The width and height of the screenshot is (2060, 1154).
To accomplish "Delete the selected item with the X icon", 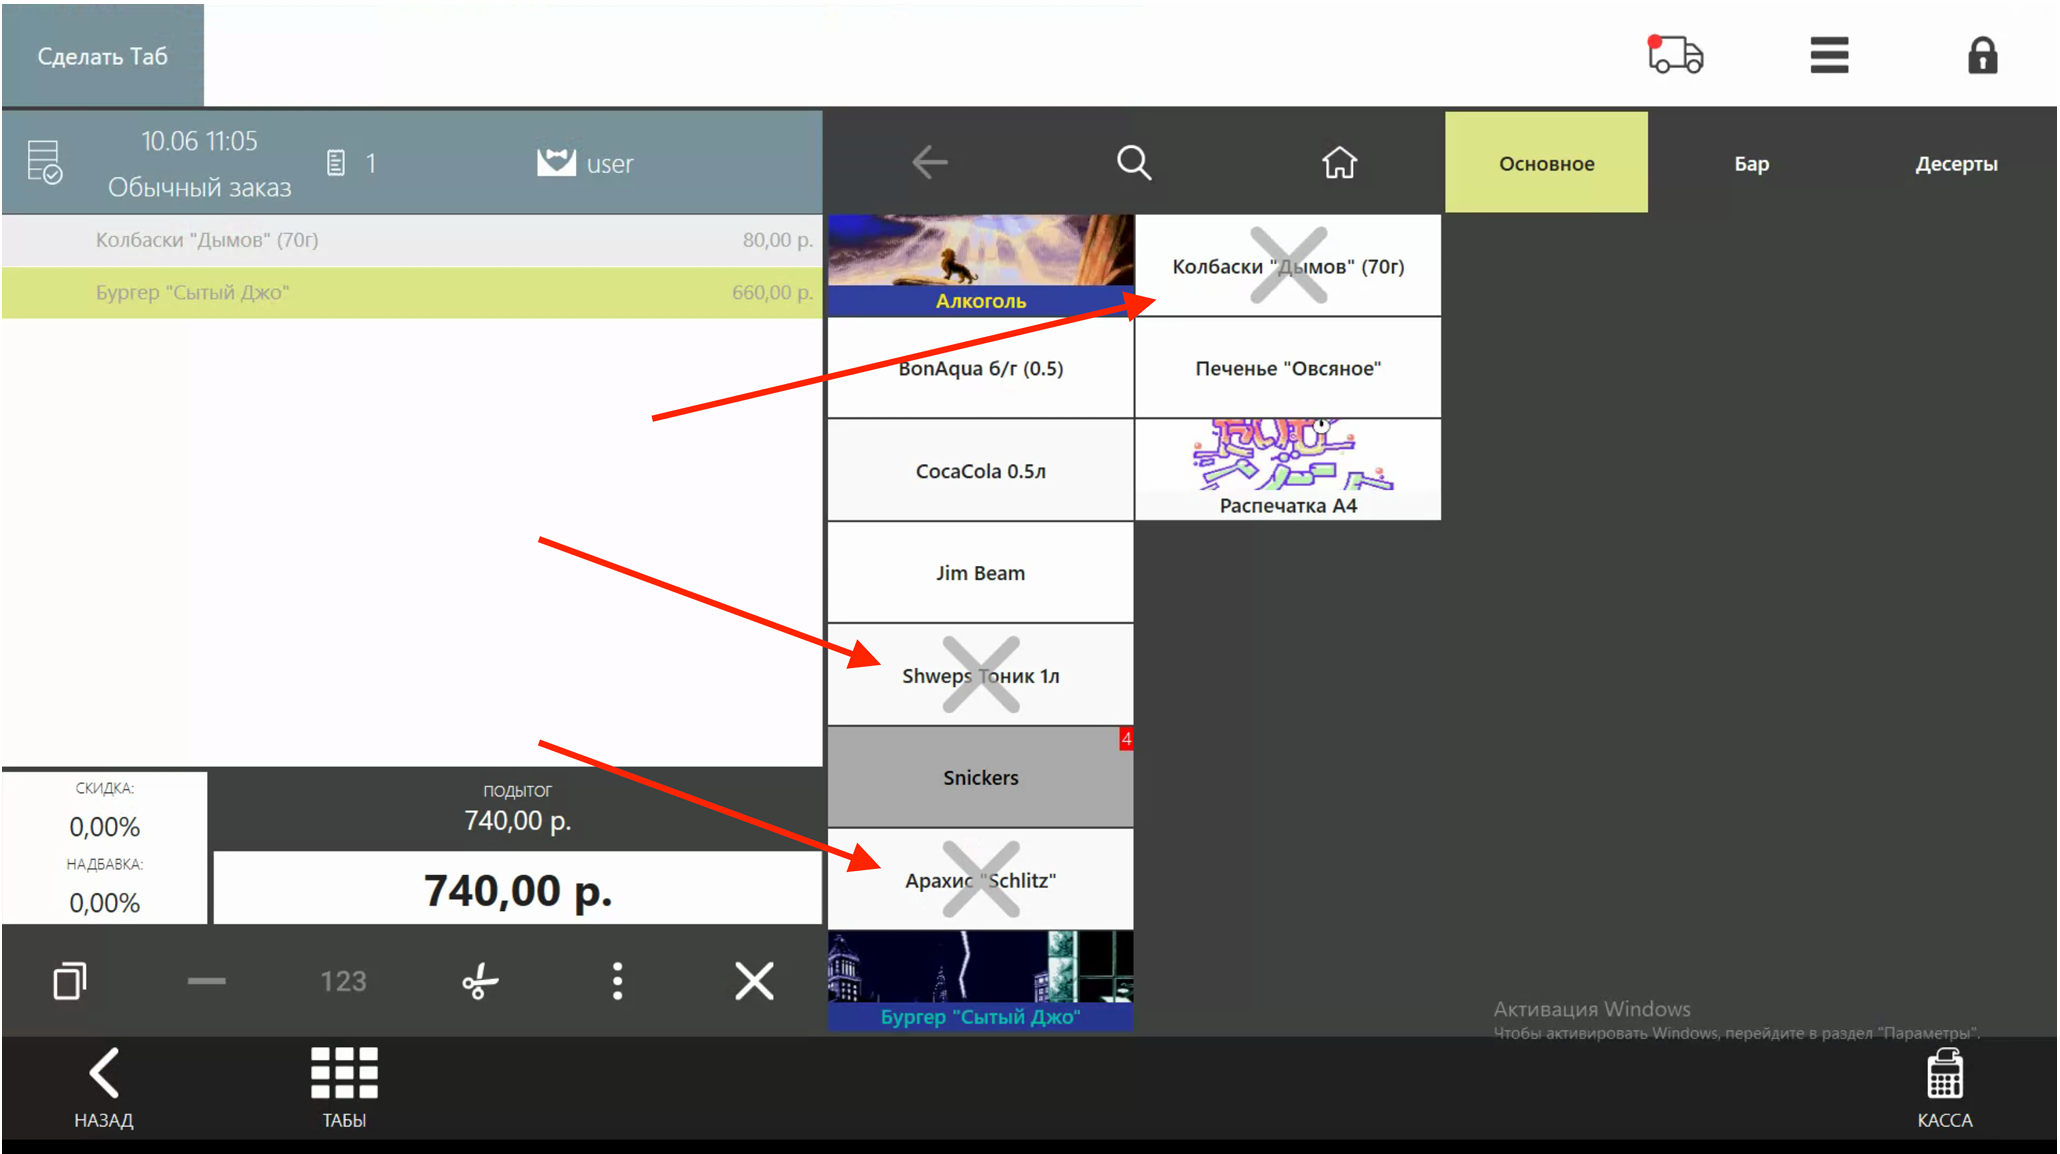I will click(754, 981).
